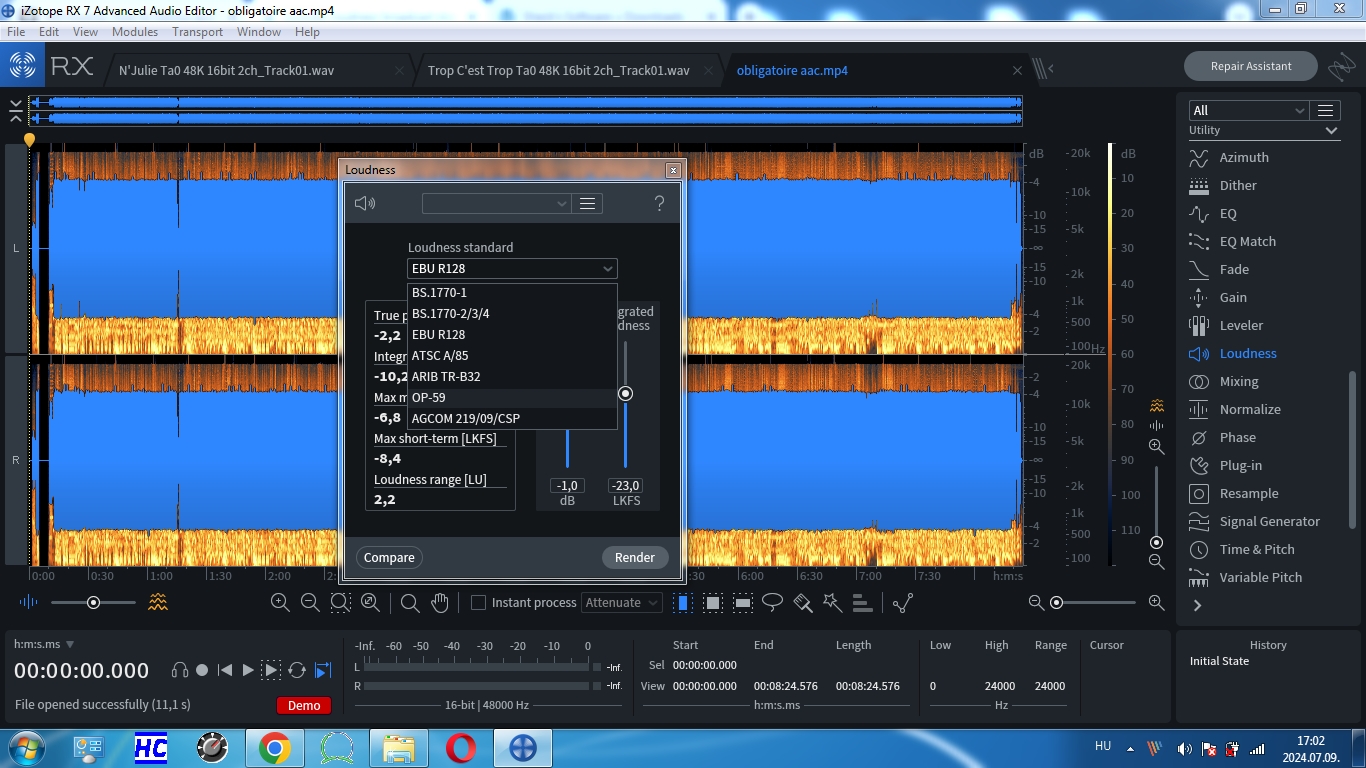The width and height of the screenshot is (1366, 768).
Task: Play the audio from the transport bar
Action: 249,670
